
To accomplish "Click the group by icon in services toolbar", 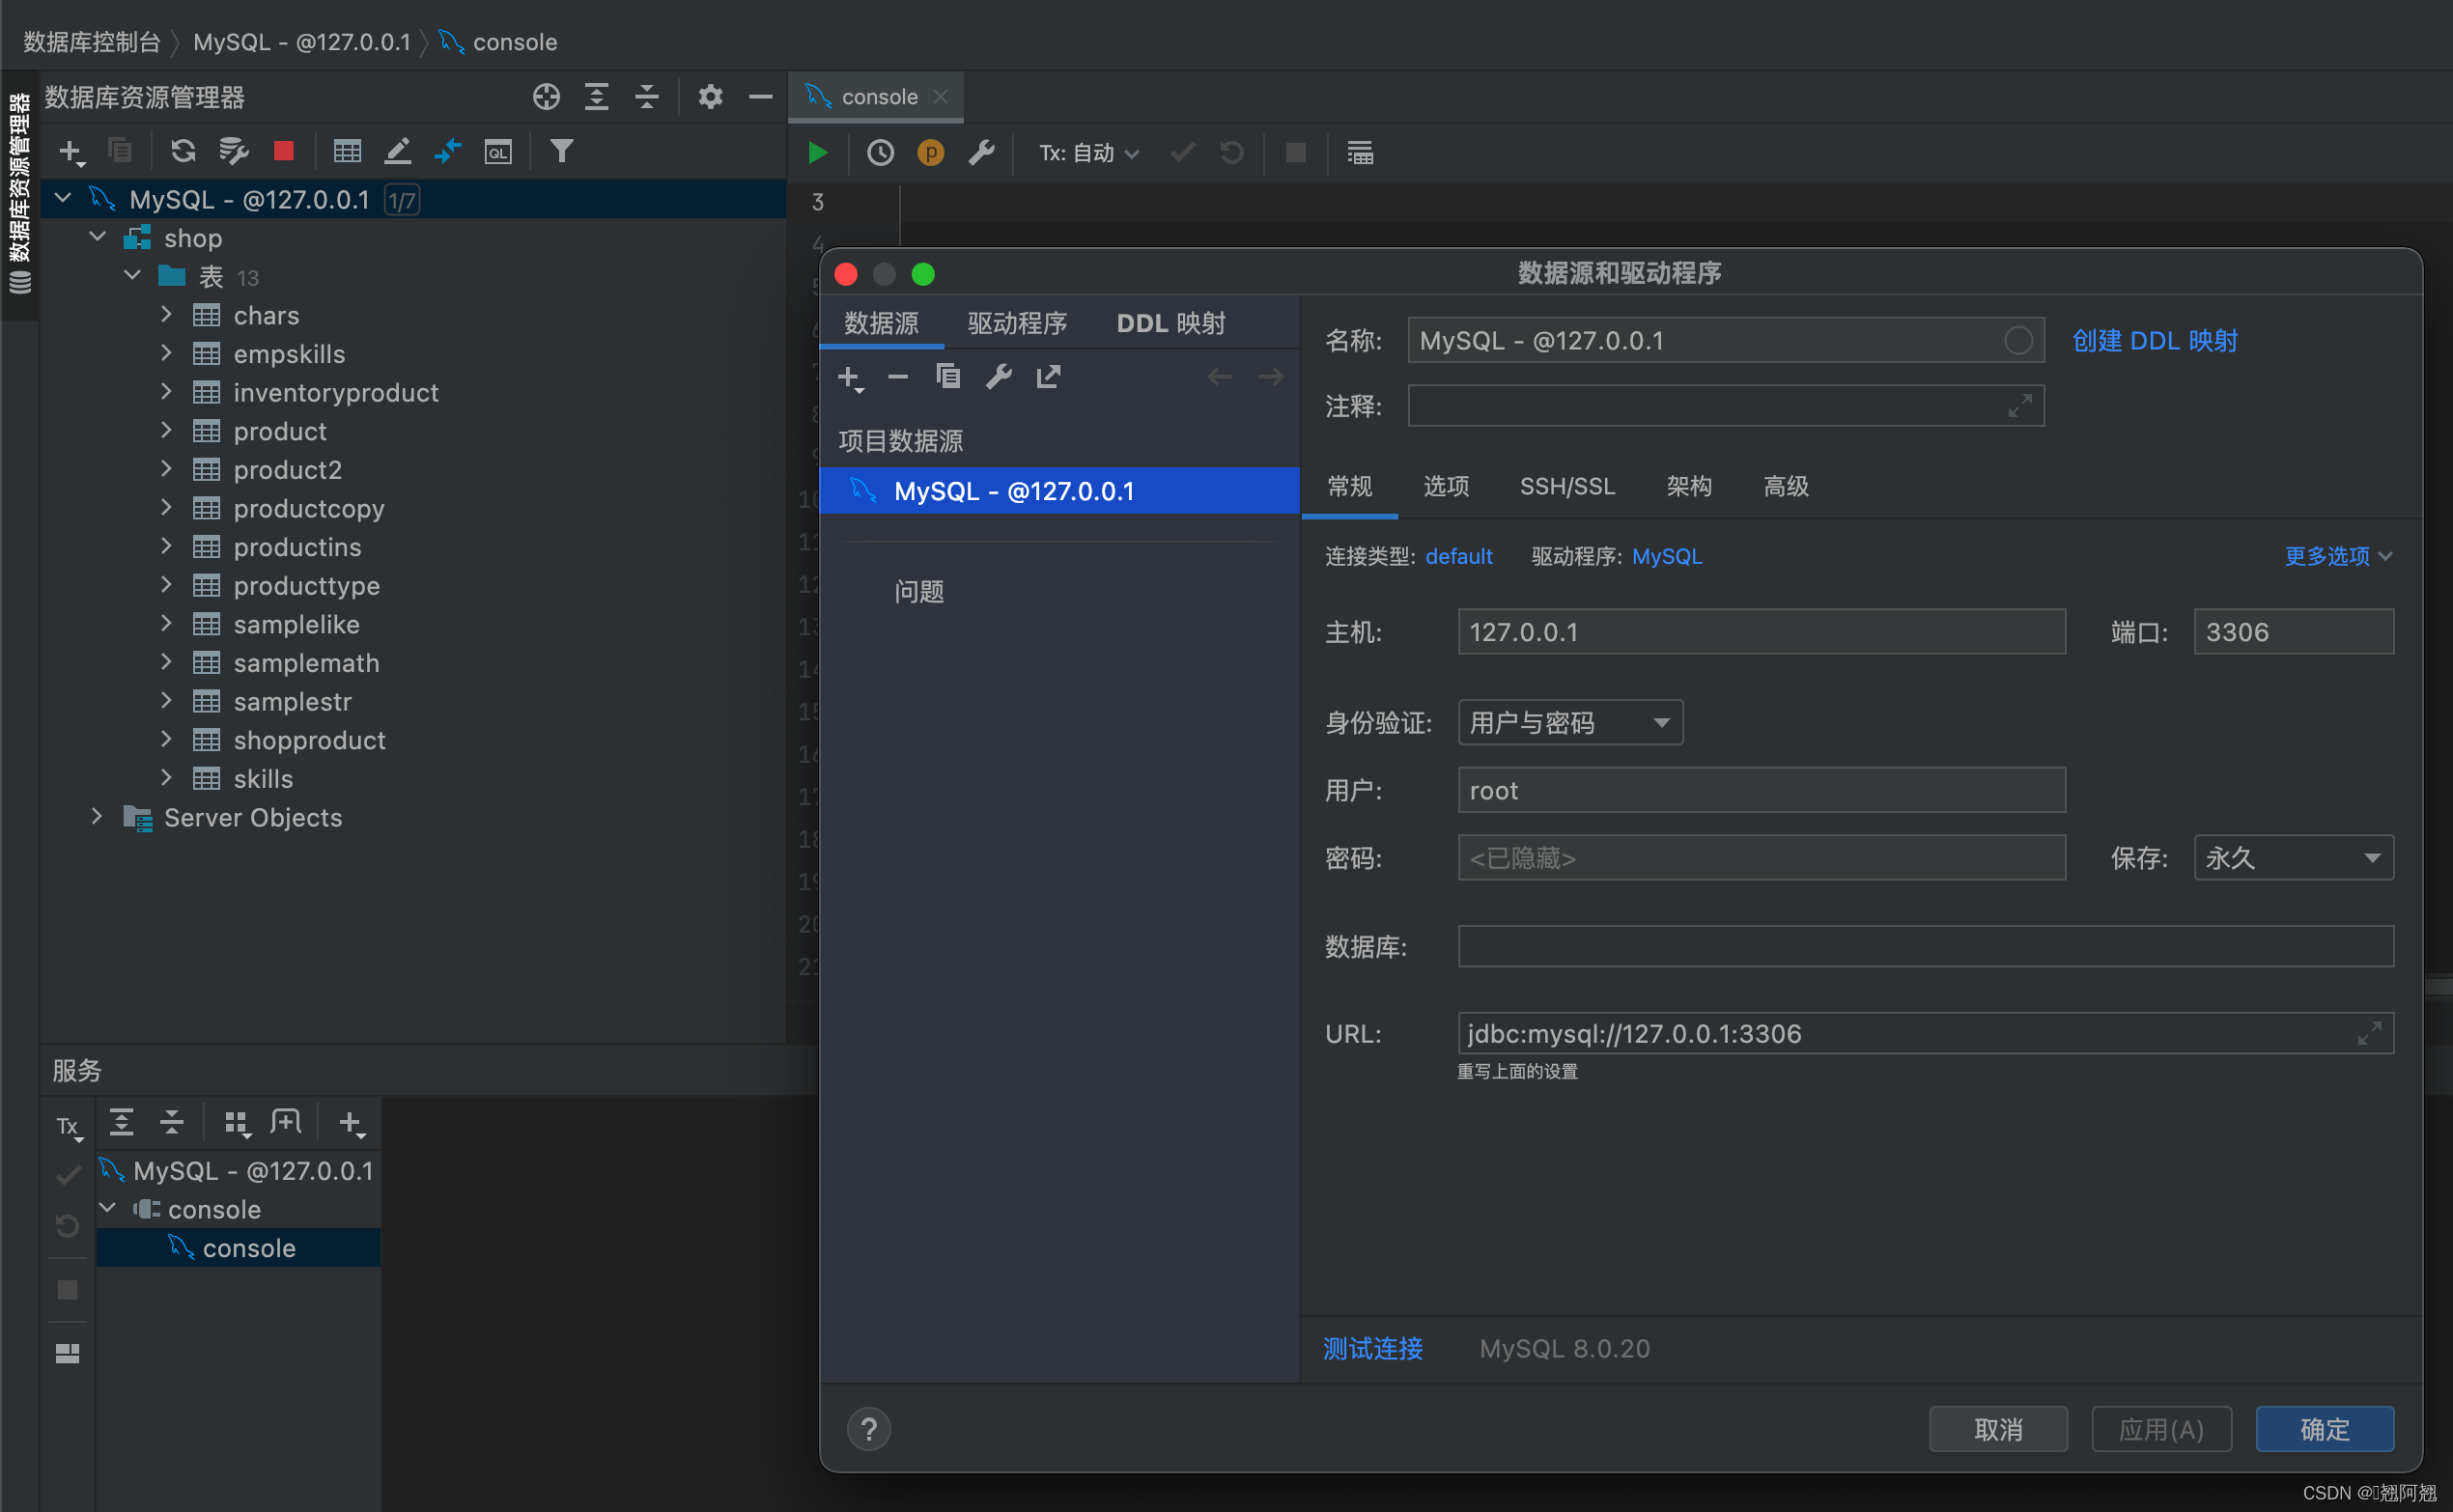I will 236,1123.
